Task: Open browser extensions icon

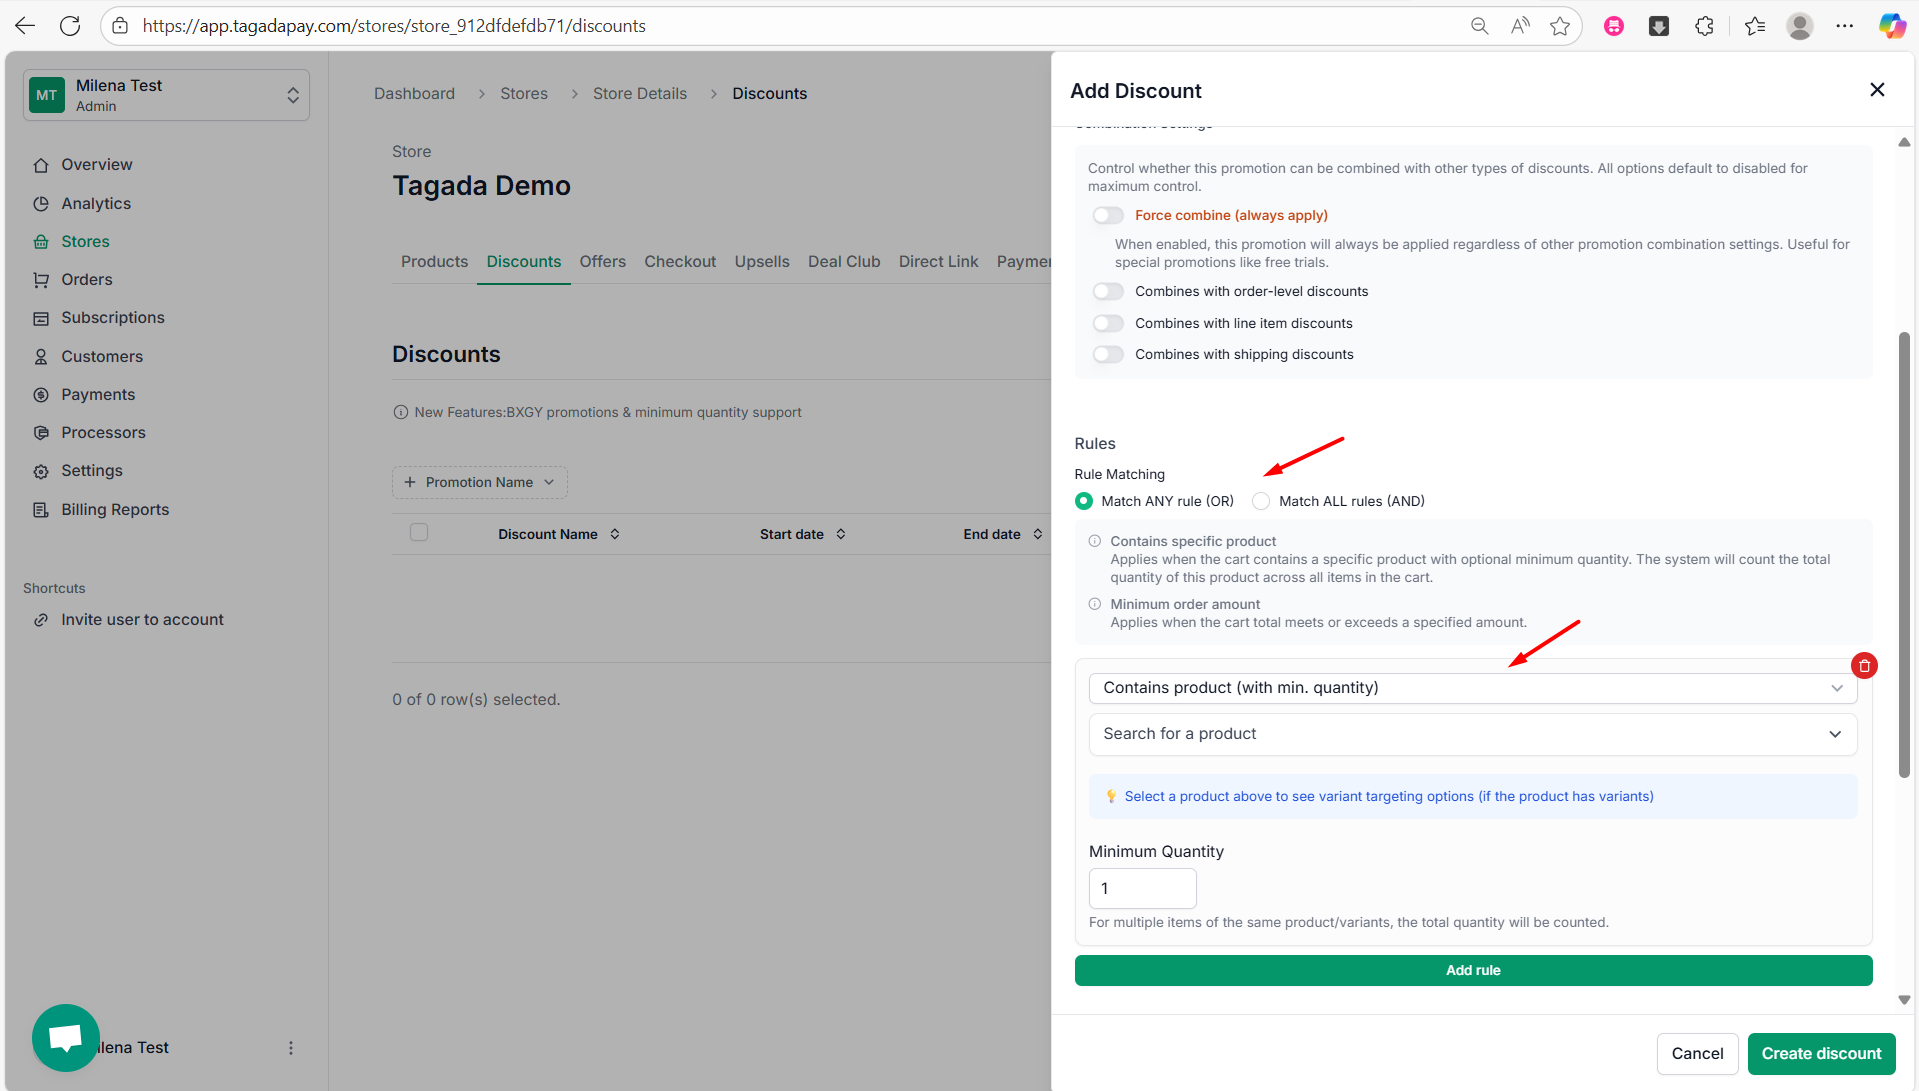Action: 1705,26
